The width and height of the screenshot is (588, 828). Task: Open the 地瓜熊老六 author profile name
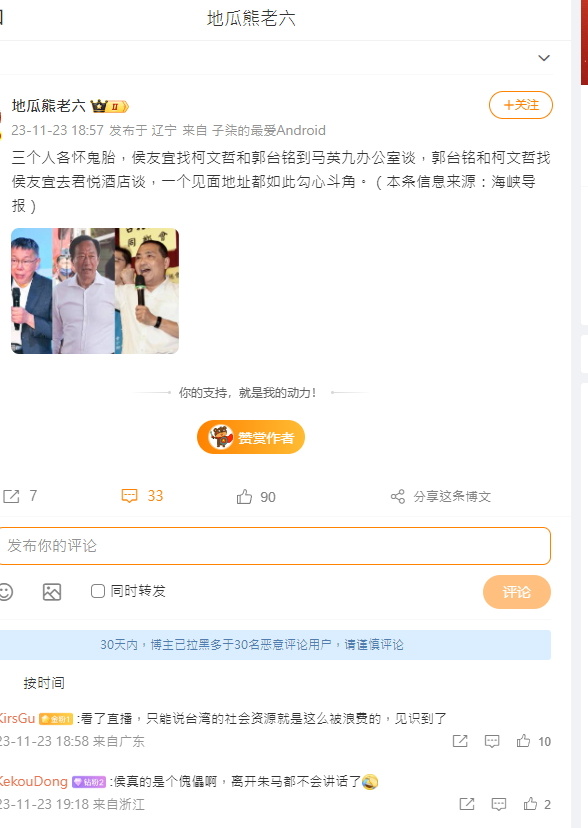(x=49, y=106)
